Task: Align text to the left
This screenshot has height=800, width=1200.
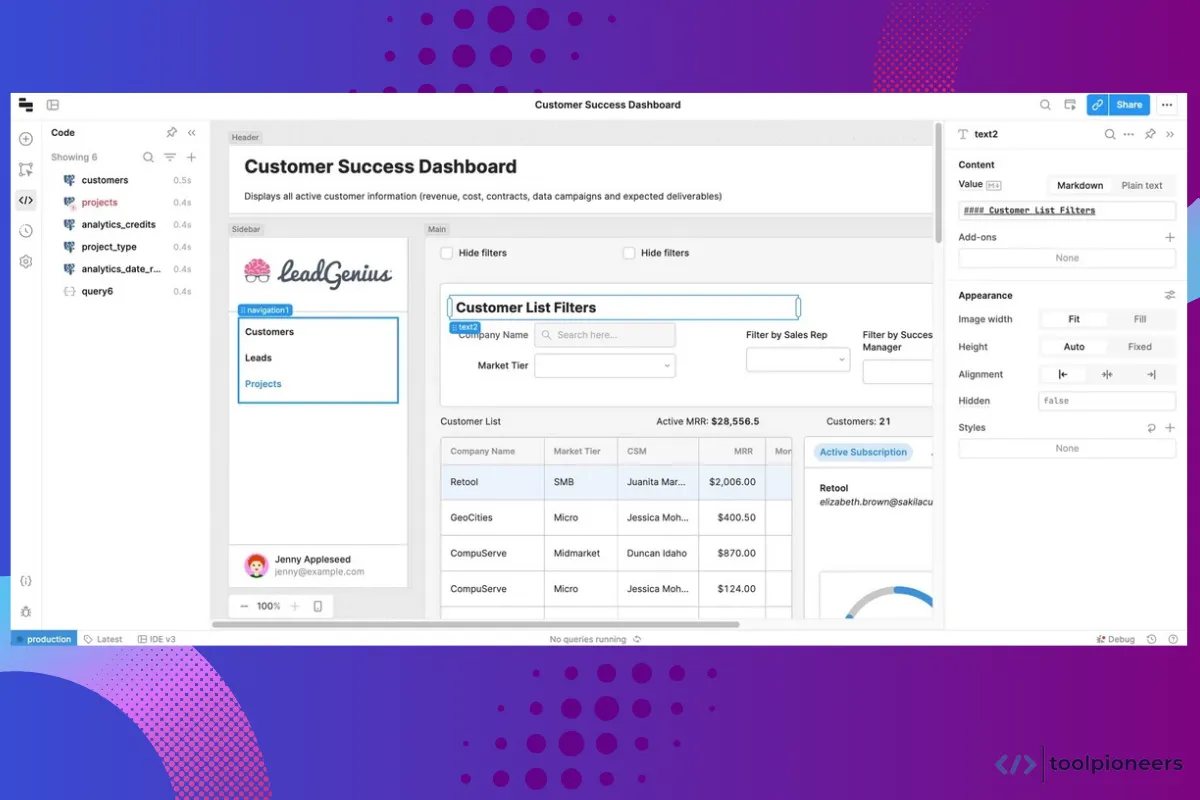Action: pos(1063,375)
